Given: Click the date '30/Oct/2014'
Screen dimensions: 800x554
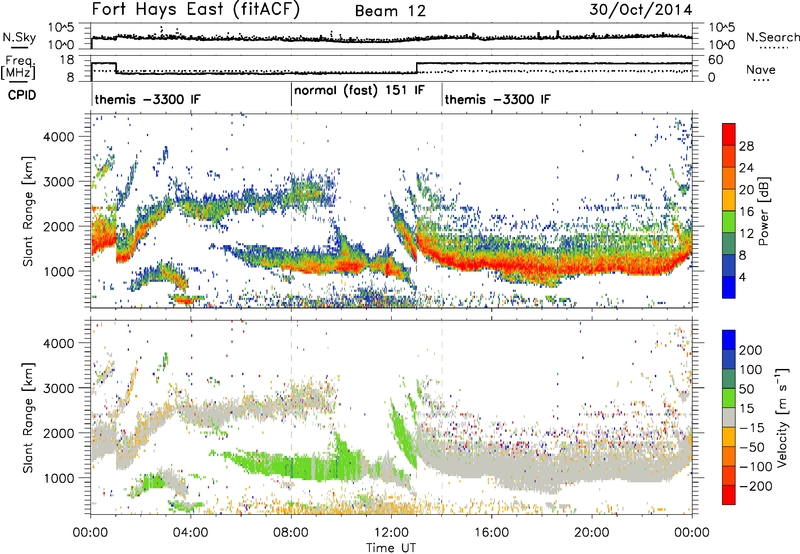Looking at the screenshot, I should (x=641, y=10).
